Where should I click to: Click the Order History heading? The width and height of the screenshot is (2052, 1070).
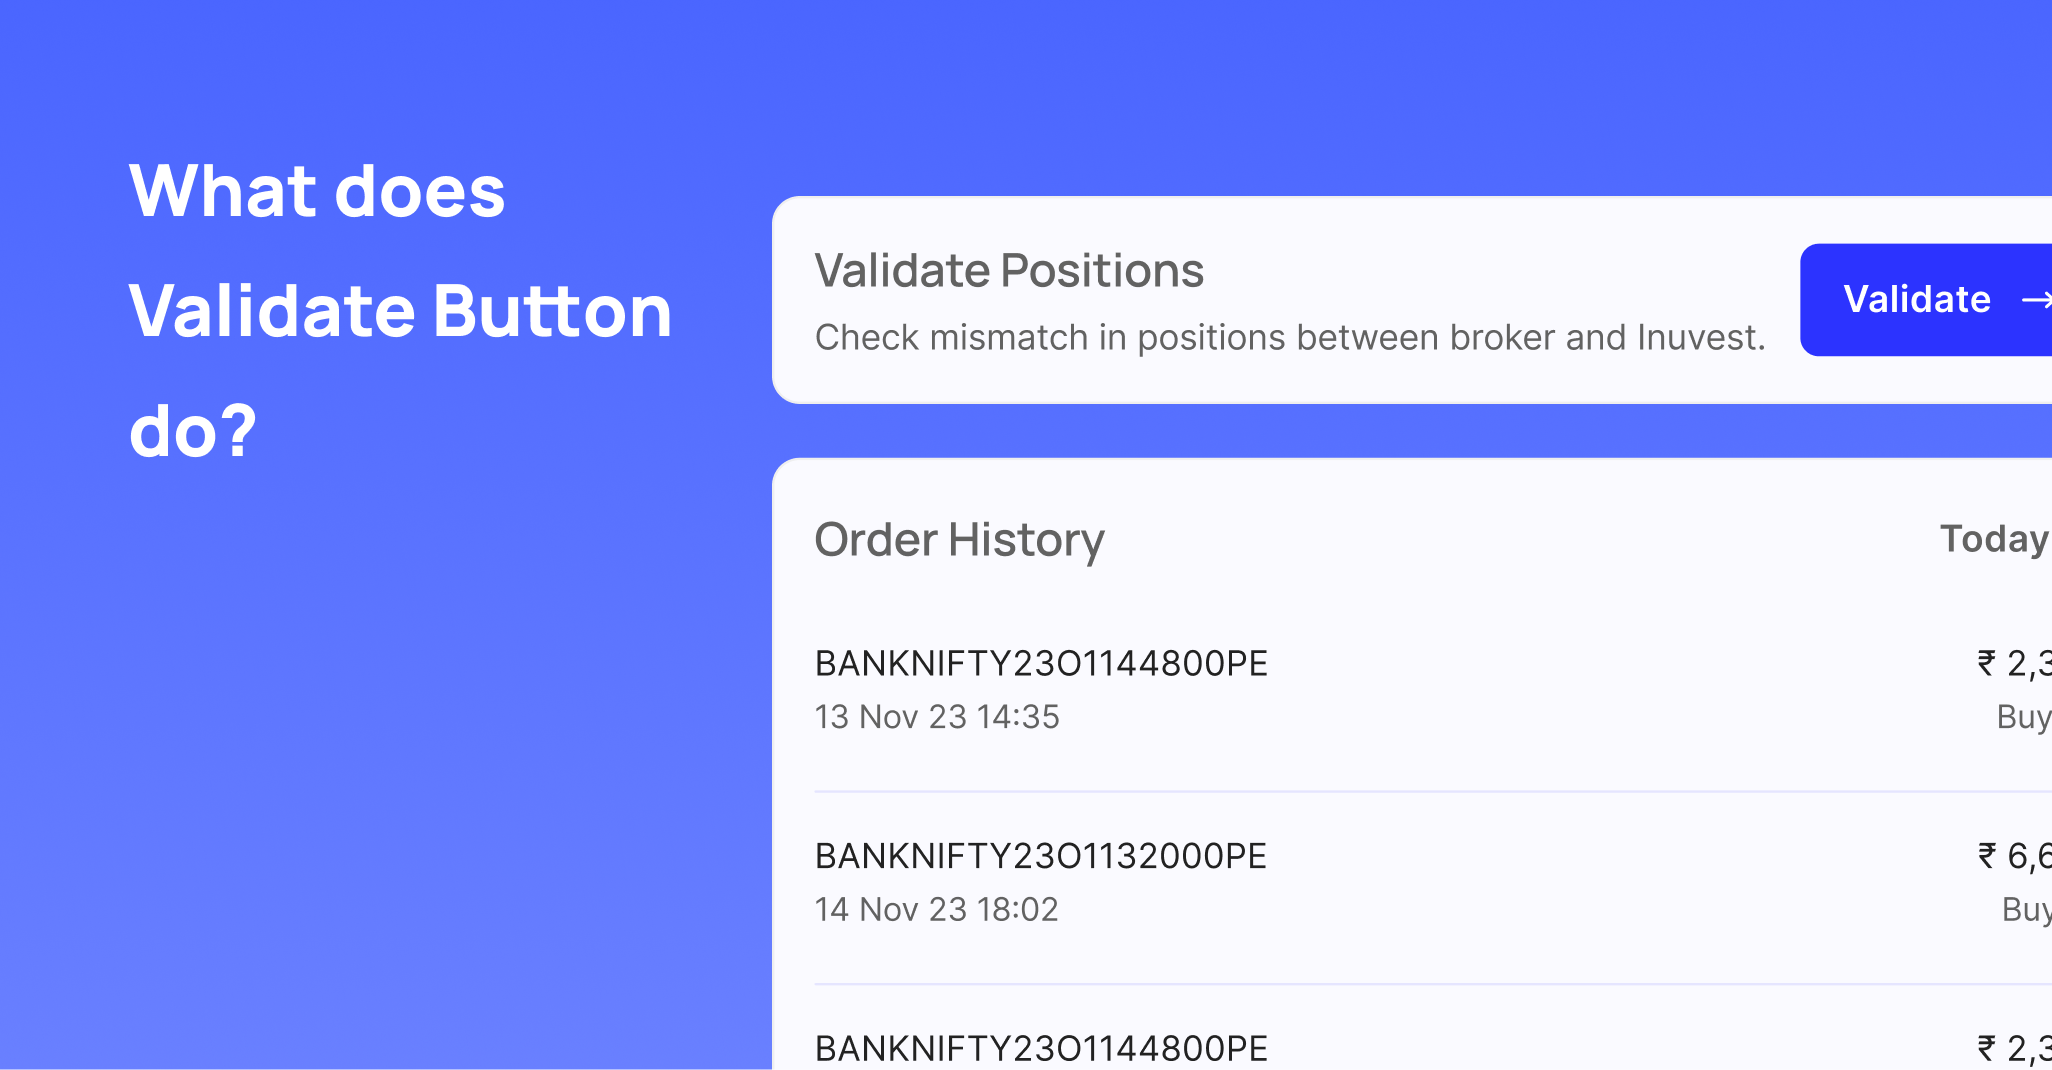pos(959,539)
